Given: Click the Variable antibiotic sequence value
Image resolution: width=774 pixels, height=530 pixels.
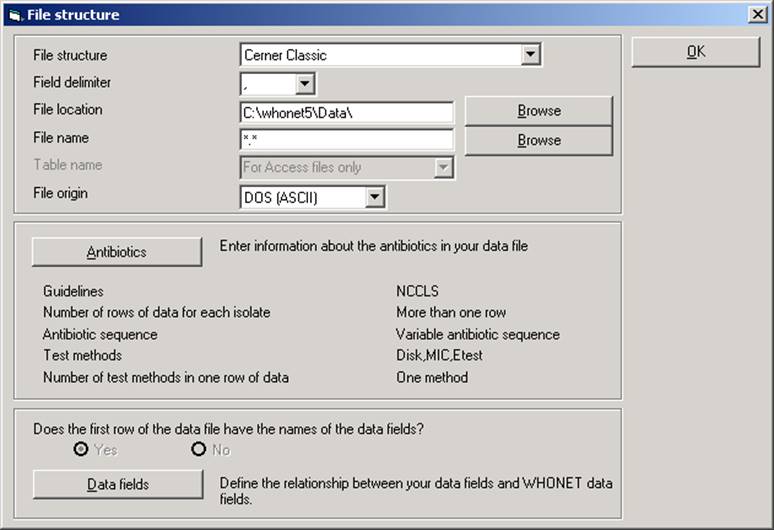Looking at the screenshot, I should [x=477, y=334].
